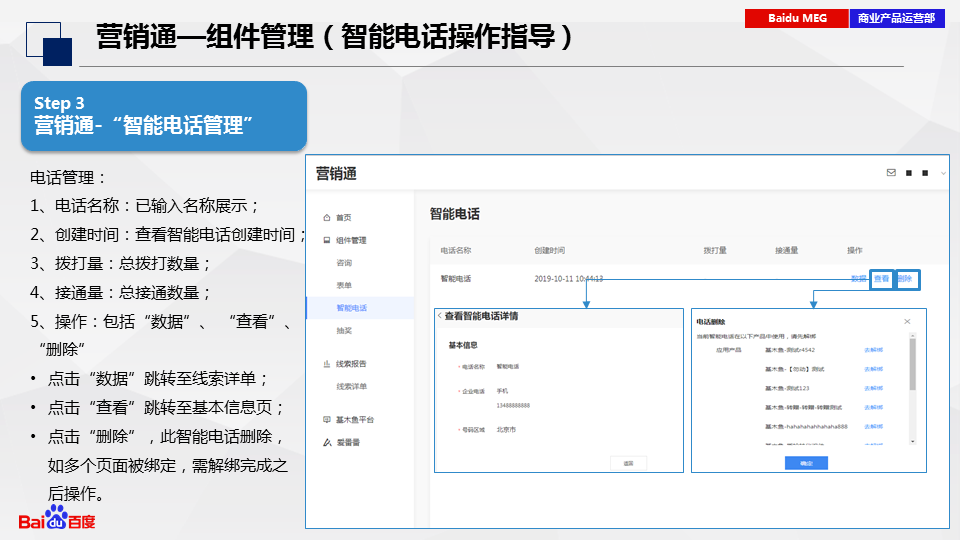Click the 删除 link in the 操作 column
Viewport: 960px width, 540px height.
(x=904, y=279)
